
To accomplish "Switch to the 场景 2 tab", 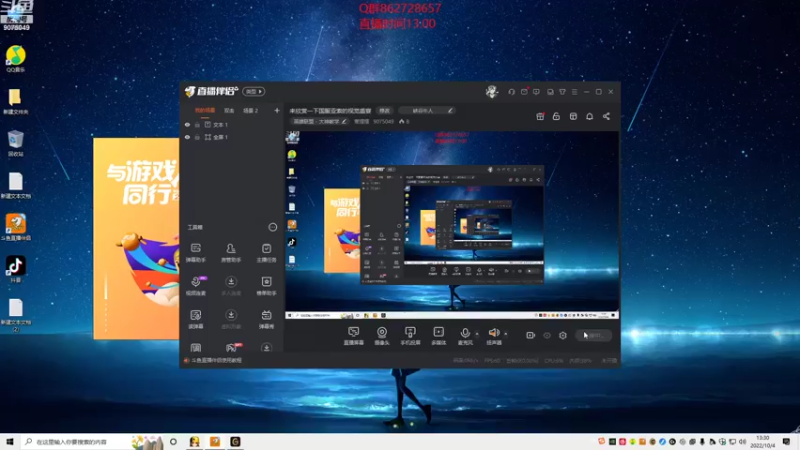I will point(251,110).
